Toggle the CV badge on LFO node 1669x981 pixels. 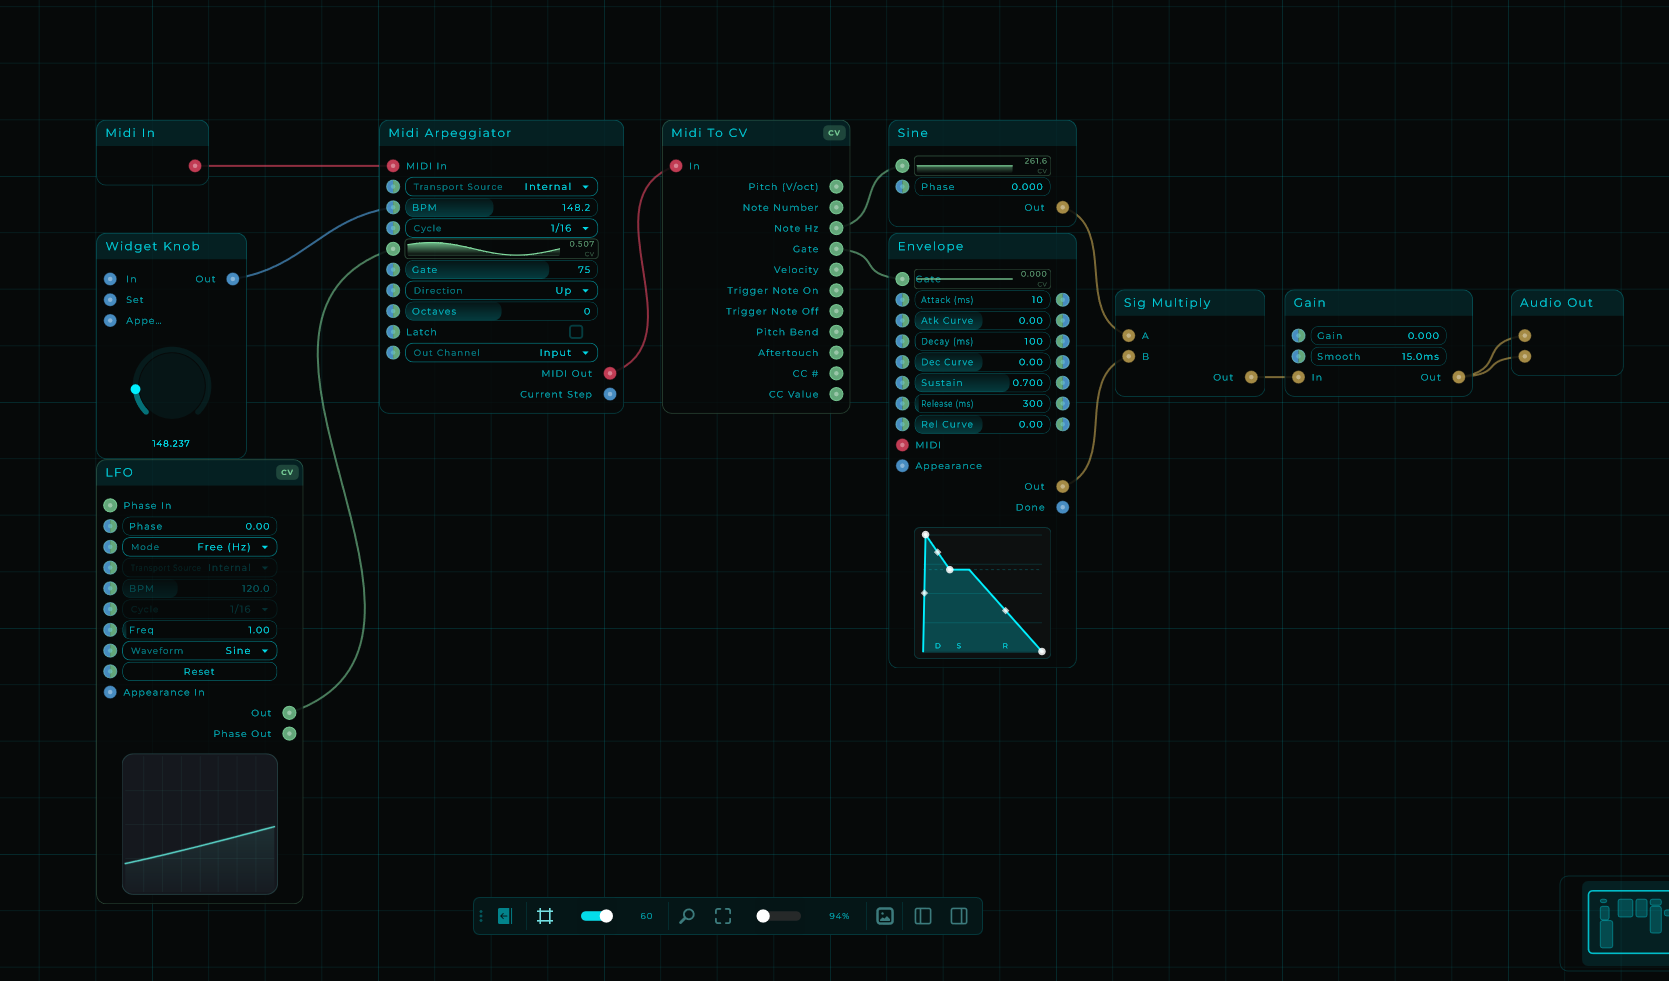pyautogui.click(x=287, y=472)
